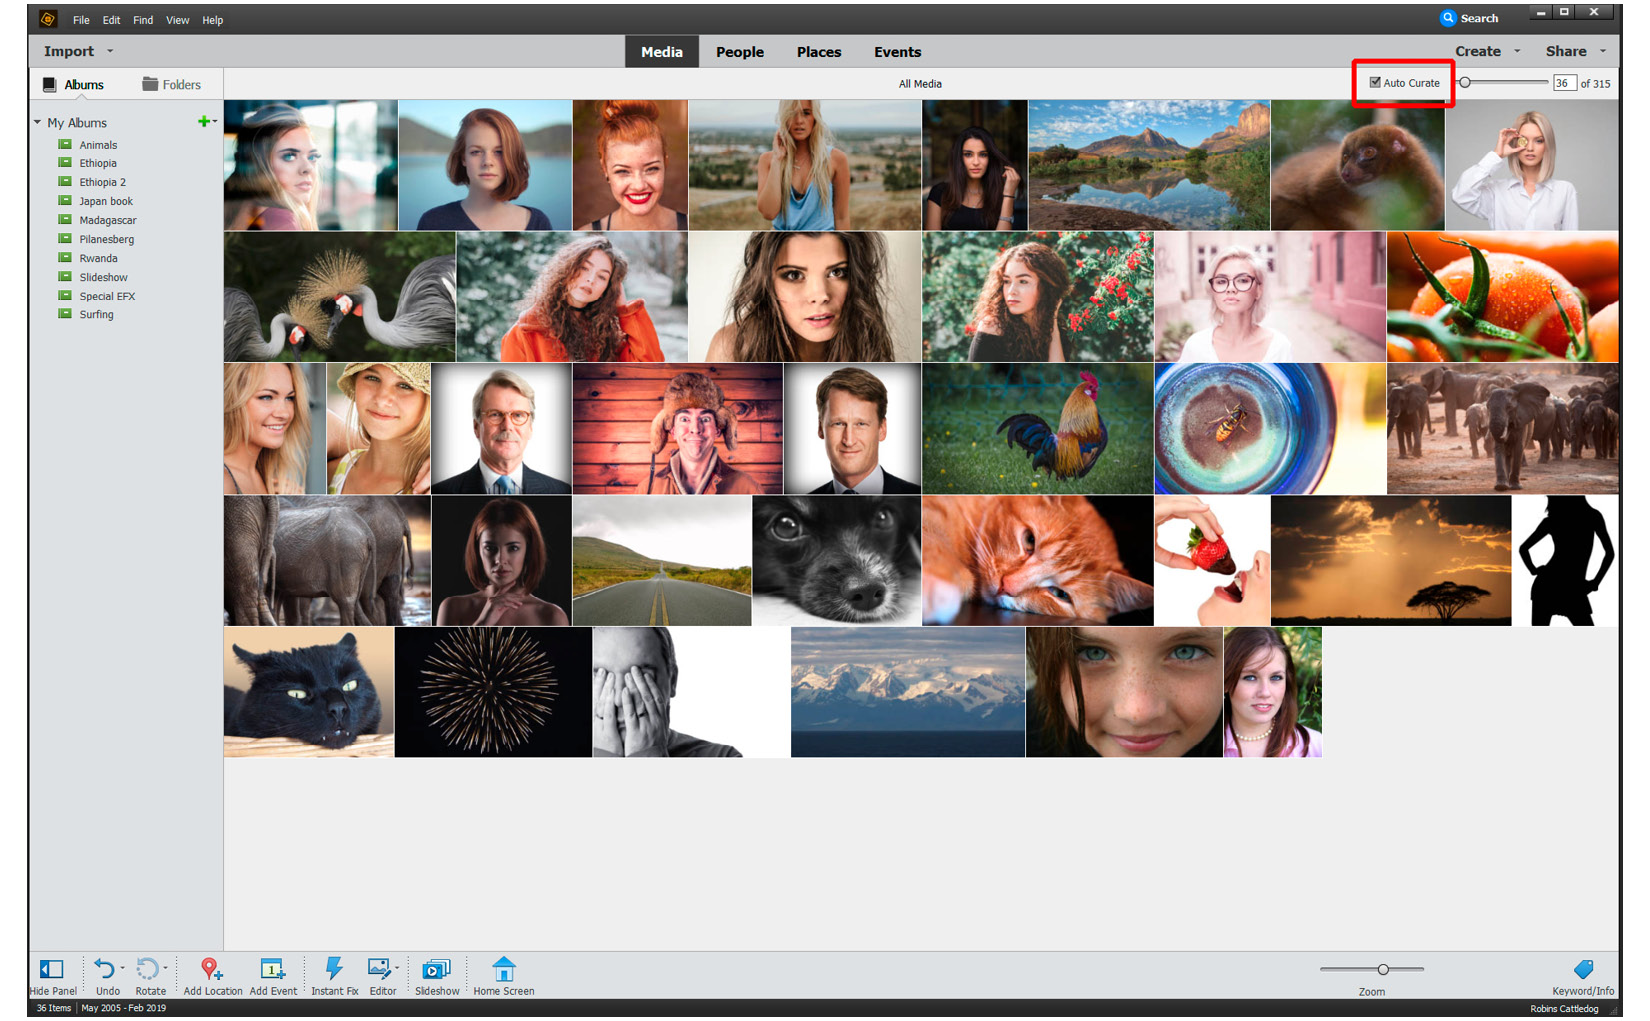
Task: Click the Auto Curate count slider
Action: click(1503, 82)
